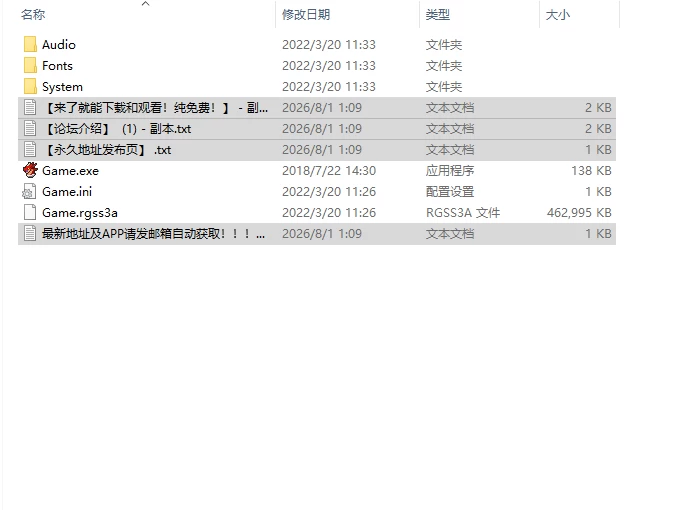Click the icon of 最新地址及APP请发邮箱自动获取 file
Screen dimensions: 691x510
click(30, 234)
